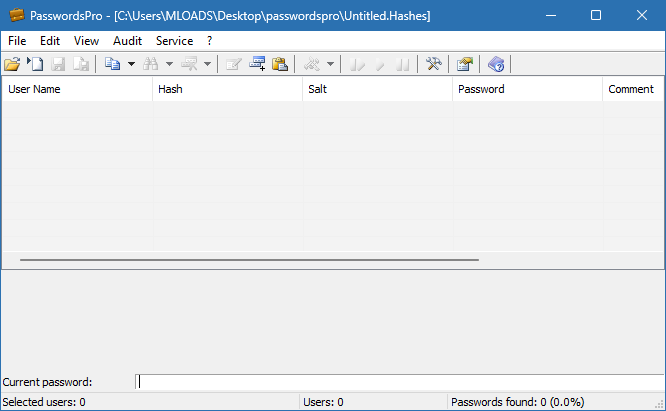666x411 pixels.
Task: Maximize the PasswordsPro window
Action: pos(596,15)
